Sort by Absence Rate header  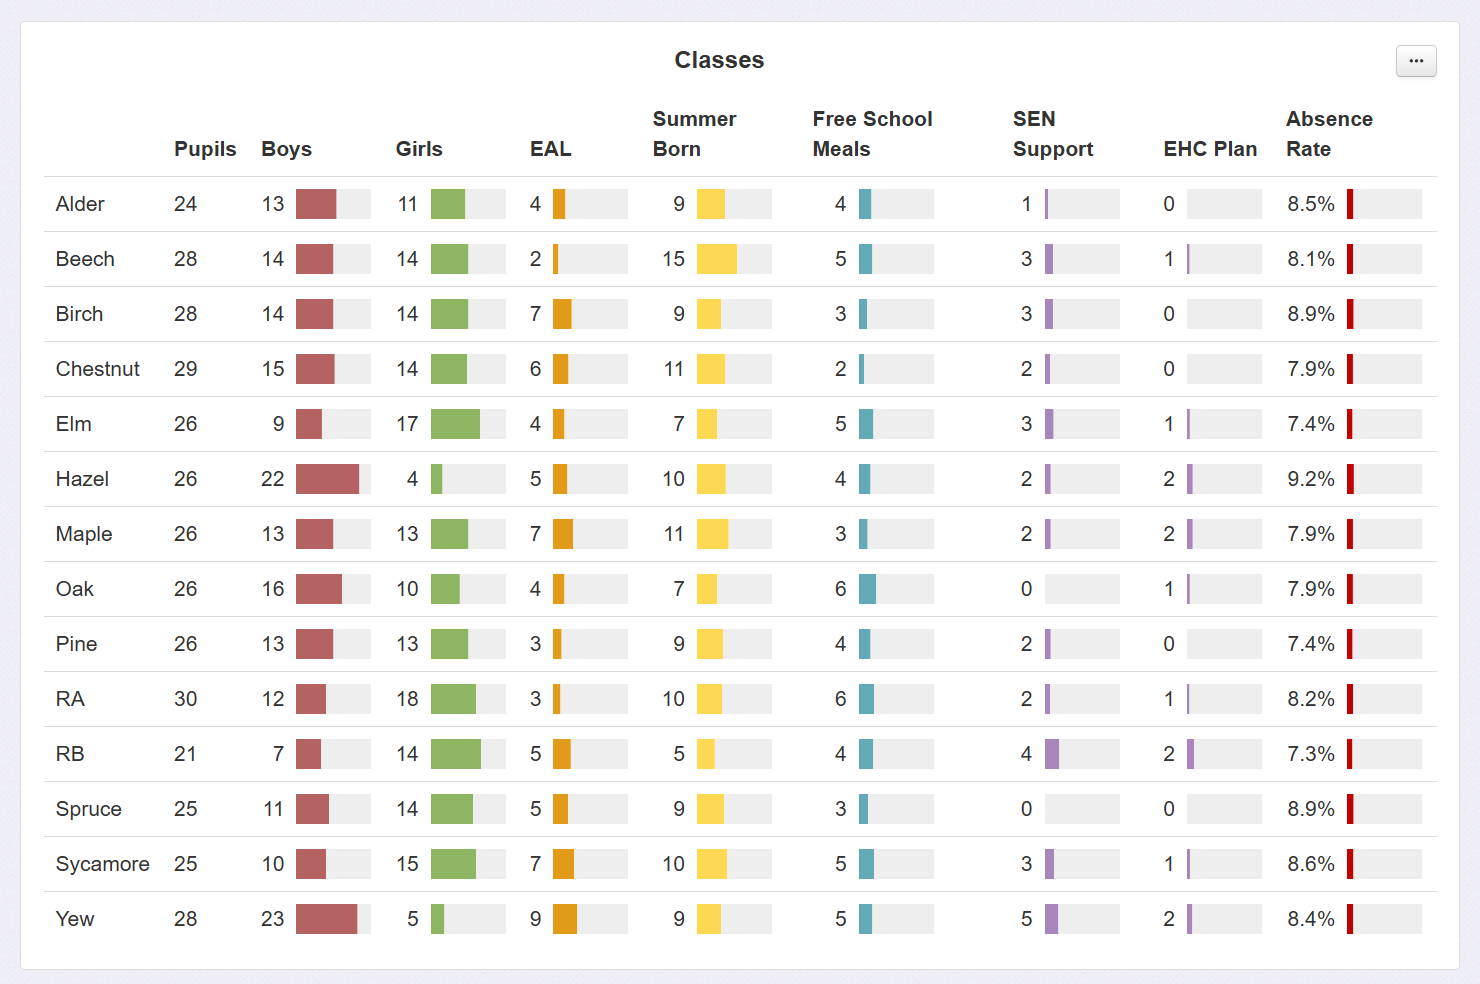1328,134
